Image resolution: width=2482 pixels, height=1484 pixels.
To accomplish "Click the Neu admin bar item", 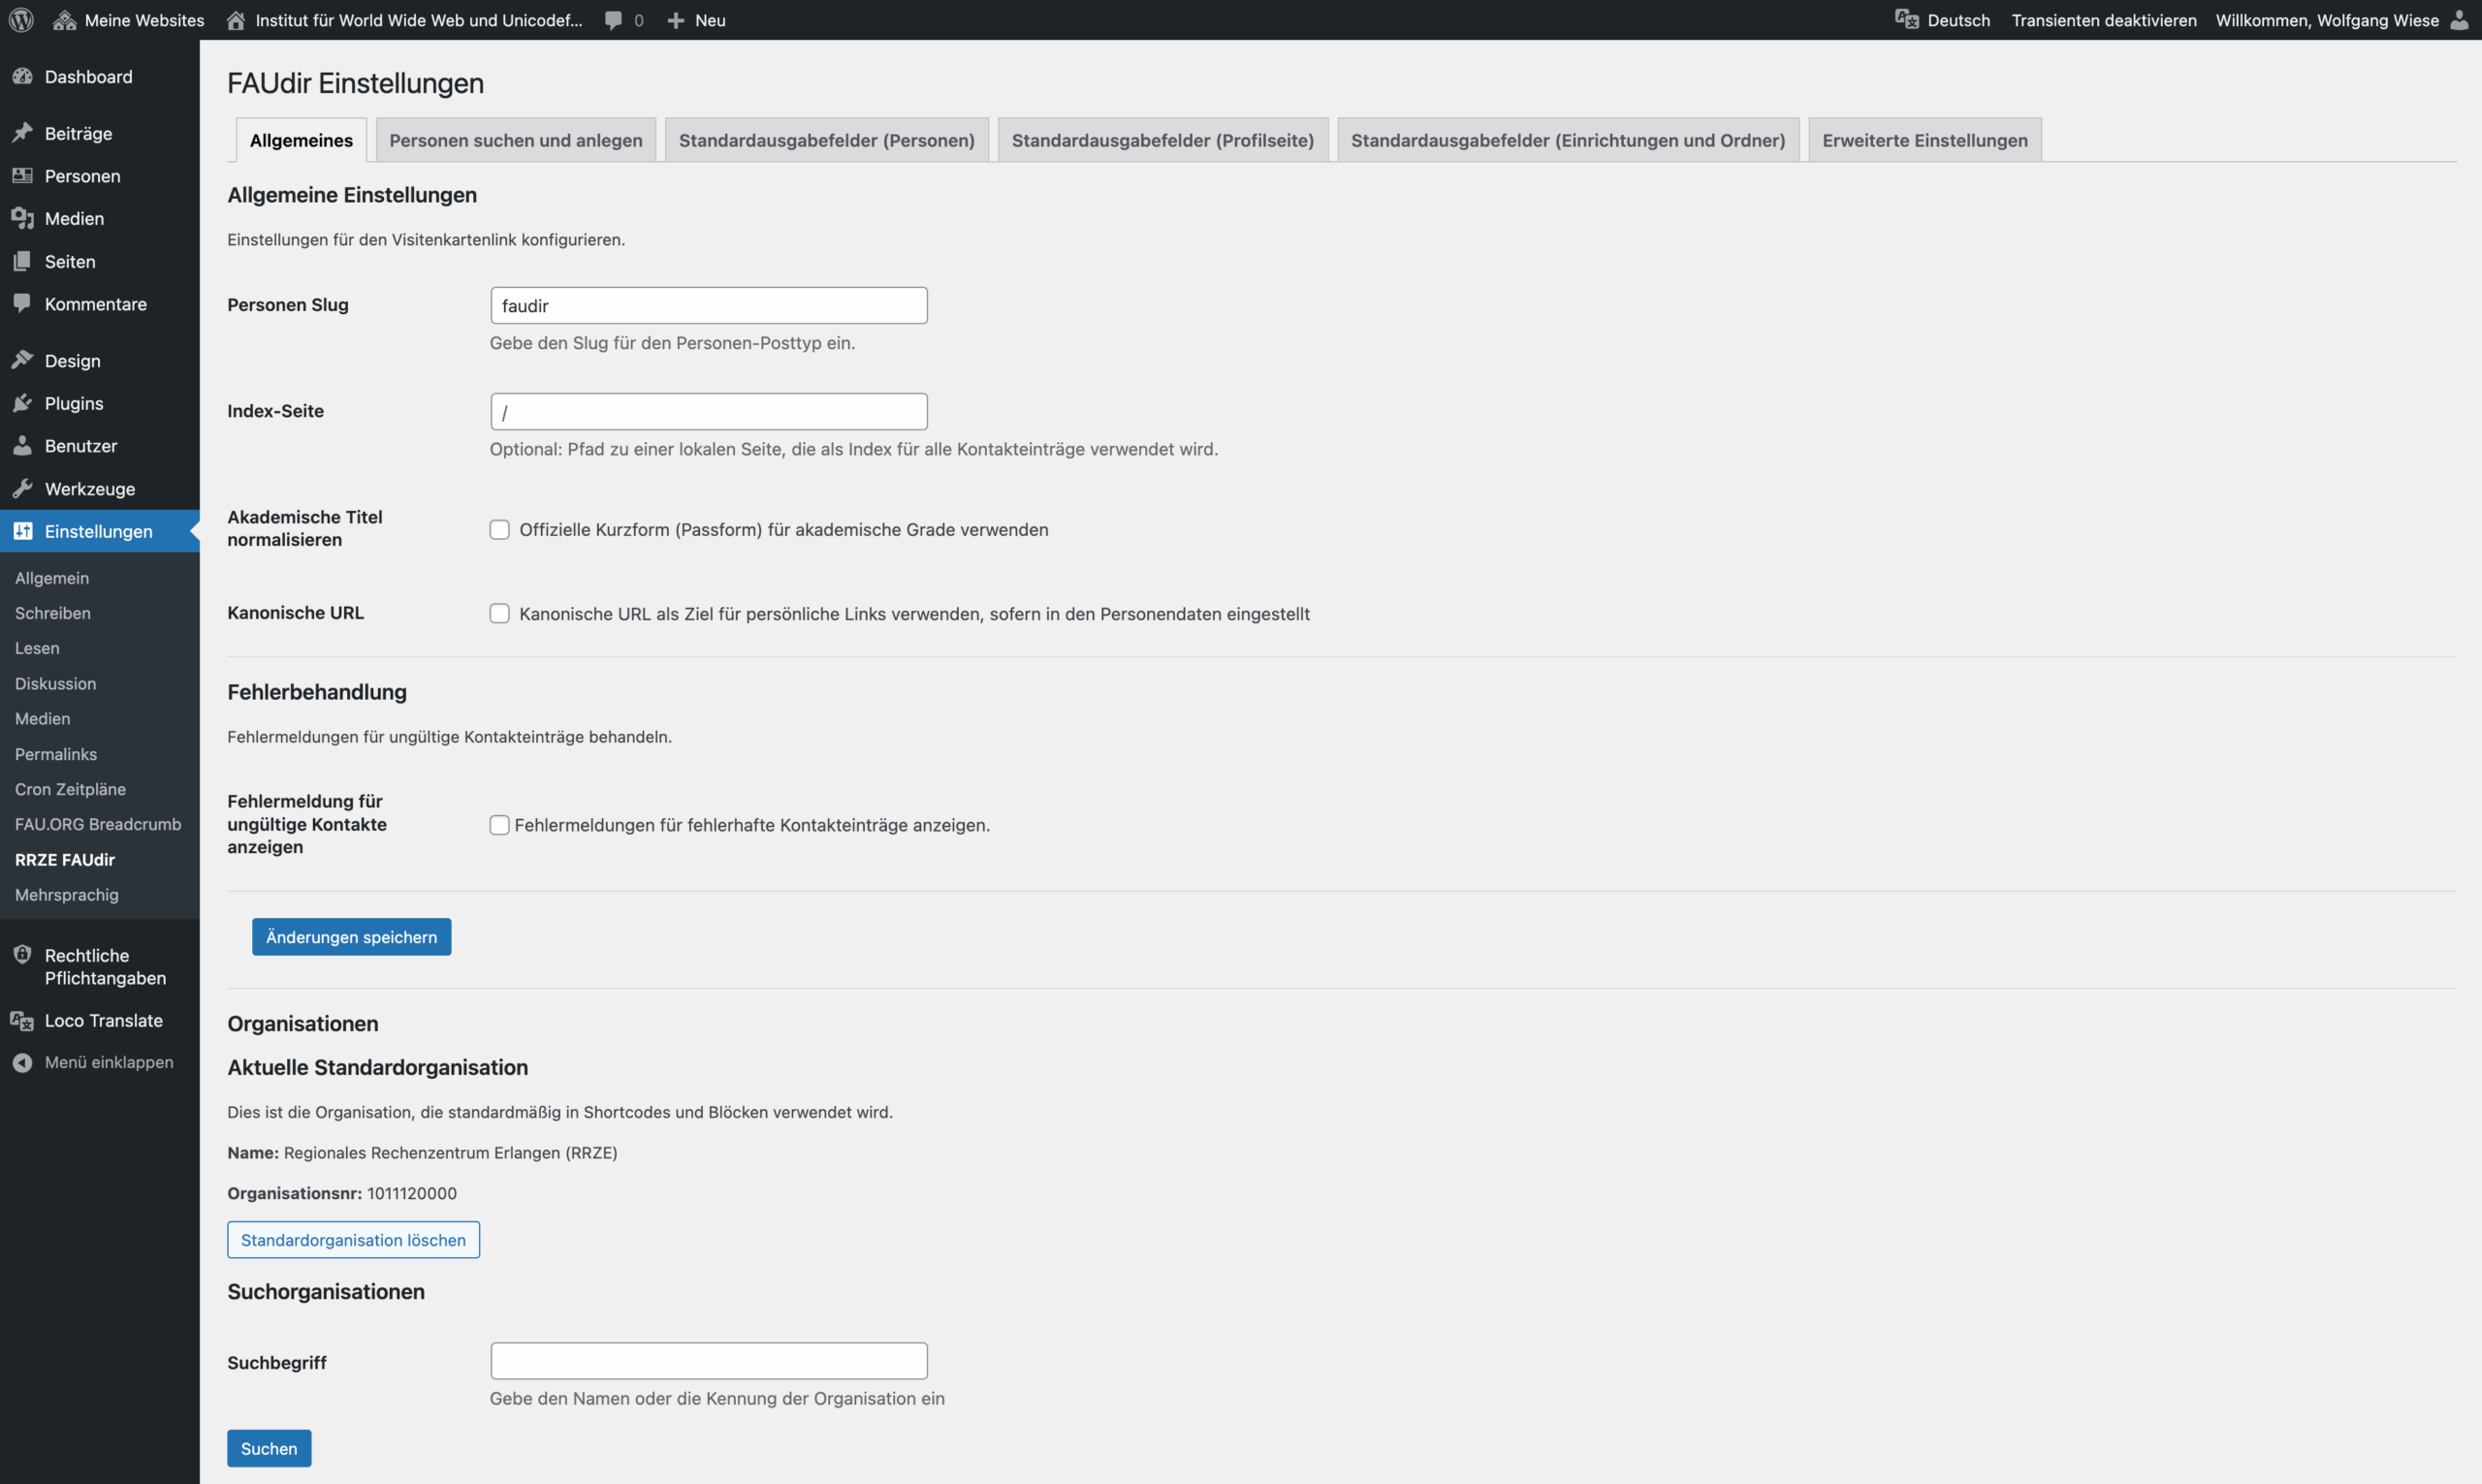I will (x=696, y=20).
